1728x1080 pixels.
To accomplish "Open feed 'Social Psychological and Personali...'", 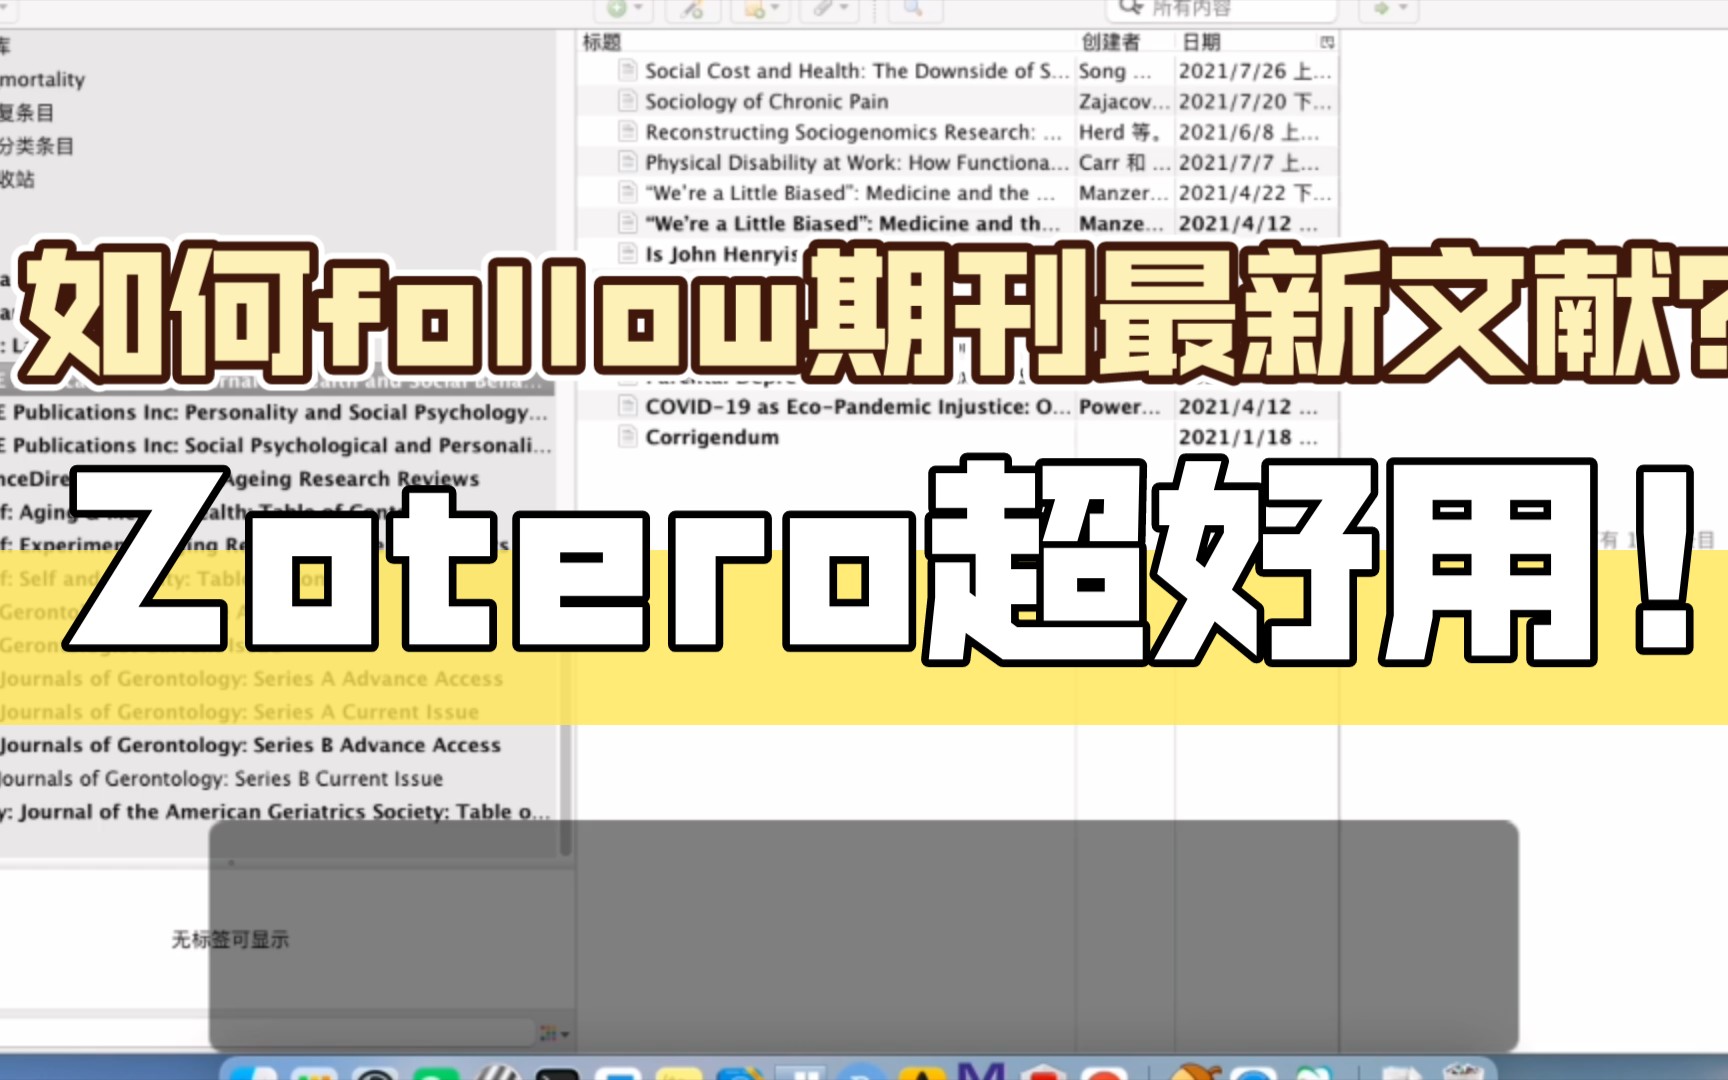I will coord(277,445).
